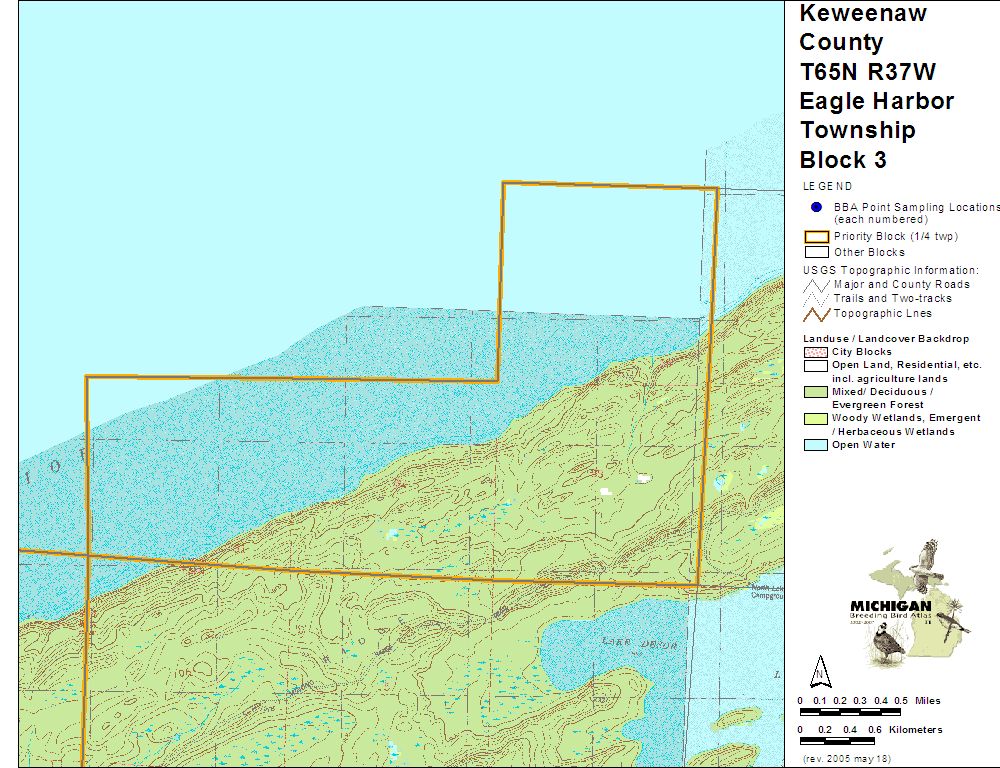Click the orange Priority Block legend symbol
Screen dimensions: 1000x768
click(x=816, y=237)
